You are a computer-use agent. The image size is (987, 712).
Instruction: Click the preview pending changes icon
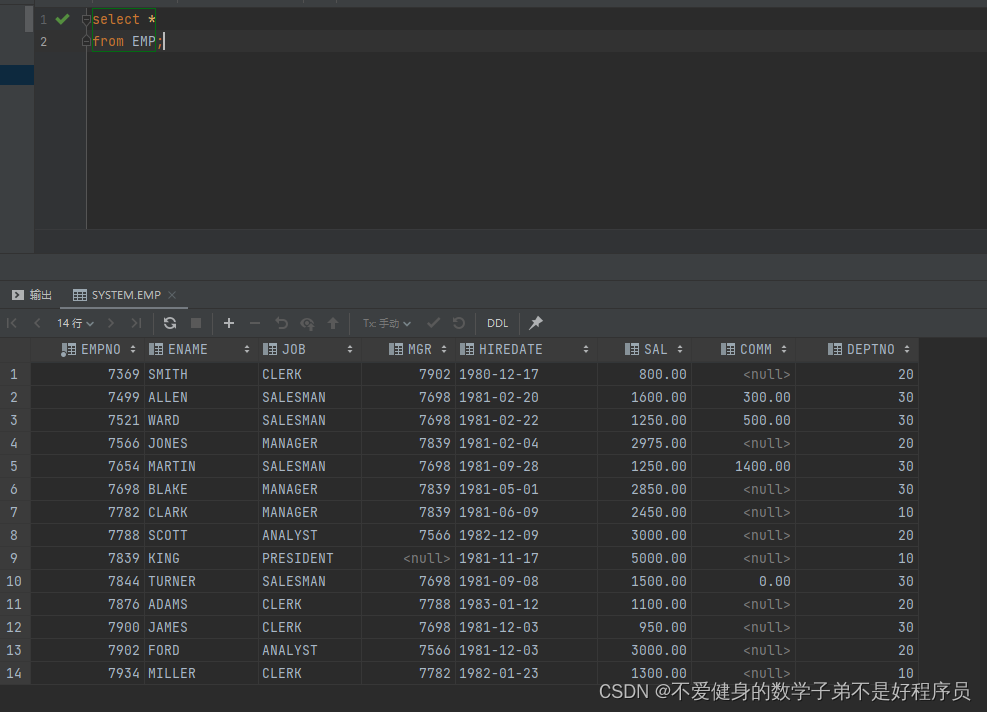tap(307, 323)
